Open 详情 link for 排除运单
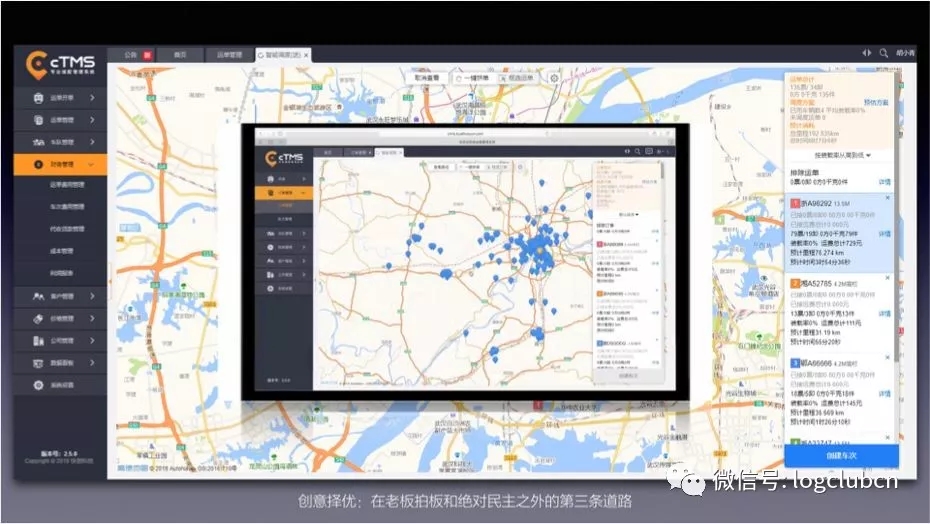This screenshot has height=524, width=930. 884,182
